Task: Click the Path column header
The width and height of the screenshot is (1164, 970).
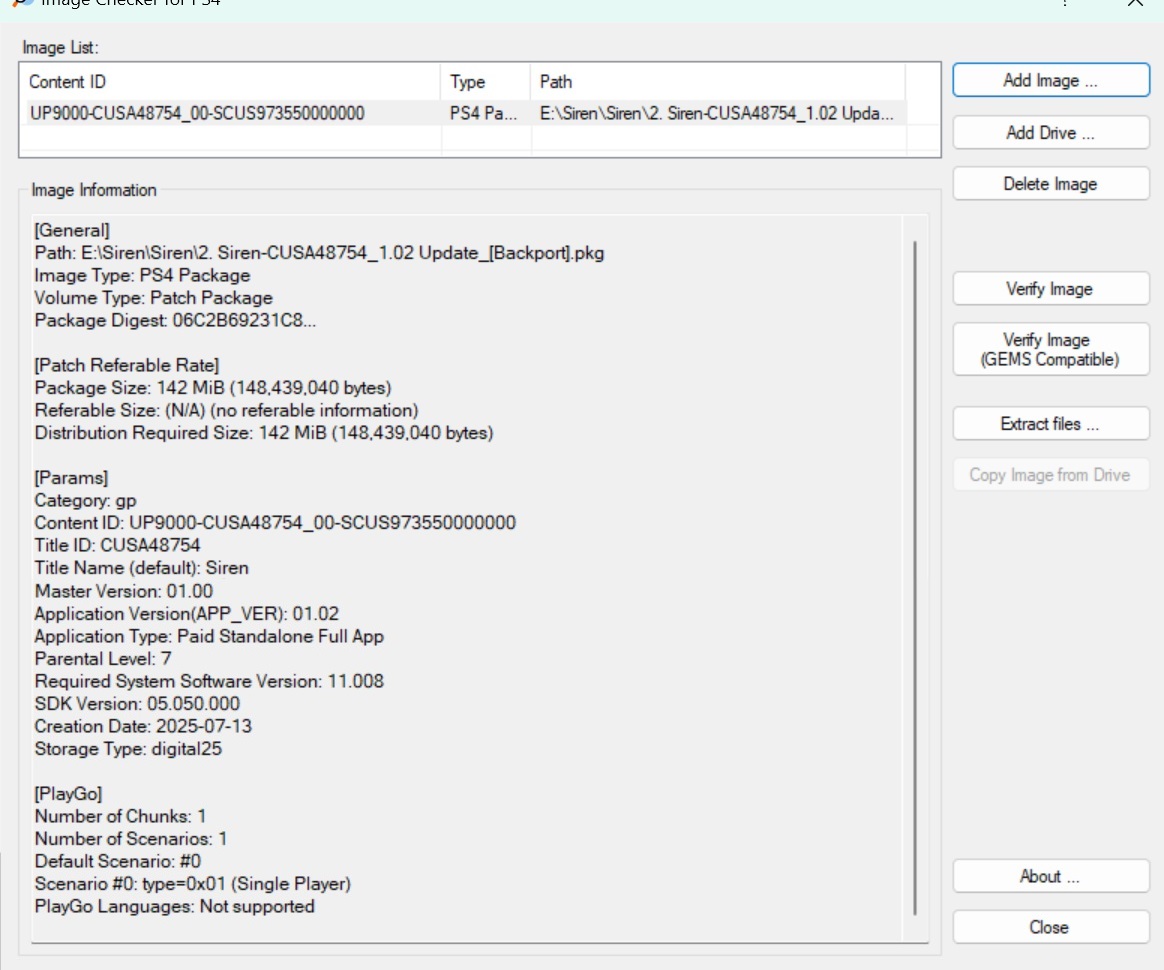Action: pos(717,82)
